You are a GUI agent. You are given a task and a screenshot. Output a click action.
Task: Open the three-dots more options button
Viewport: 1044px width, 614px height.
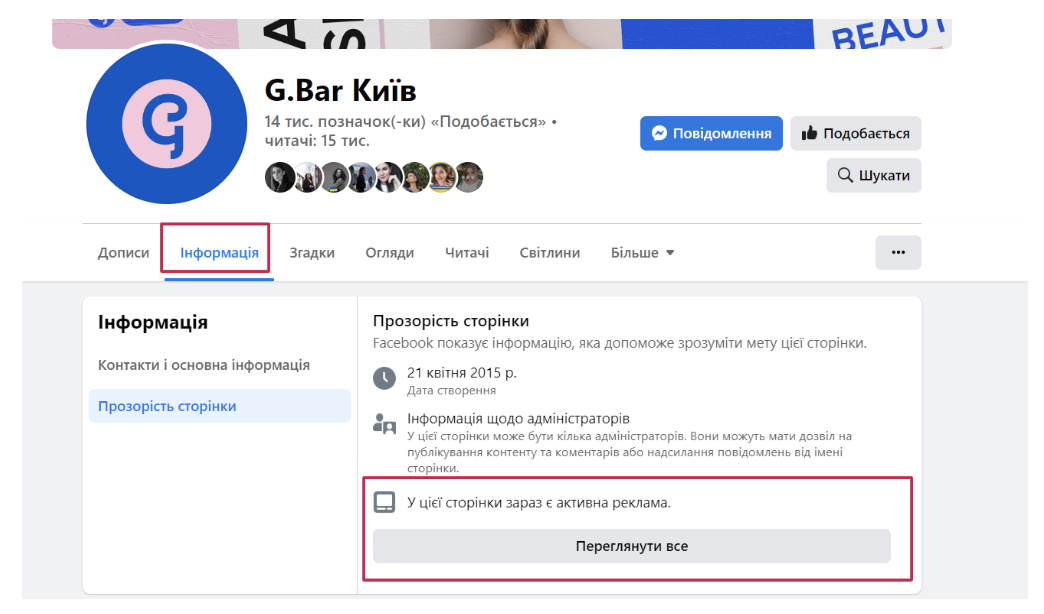[898, 253]
